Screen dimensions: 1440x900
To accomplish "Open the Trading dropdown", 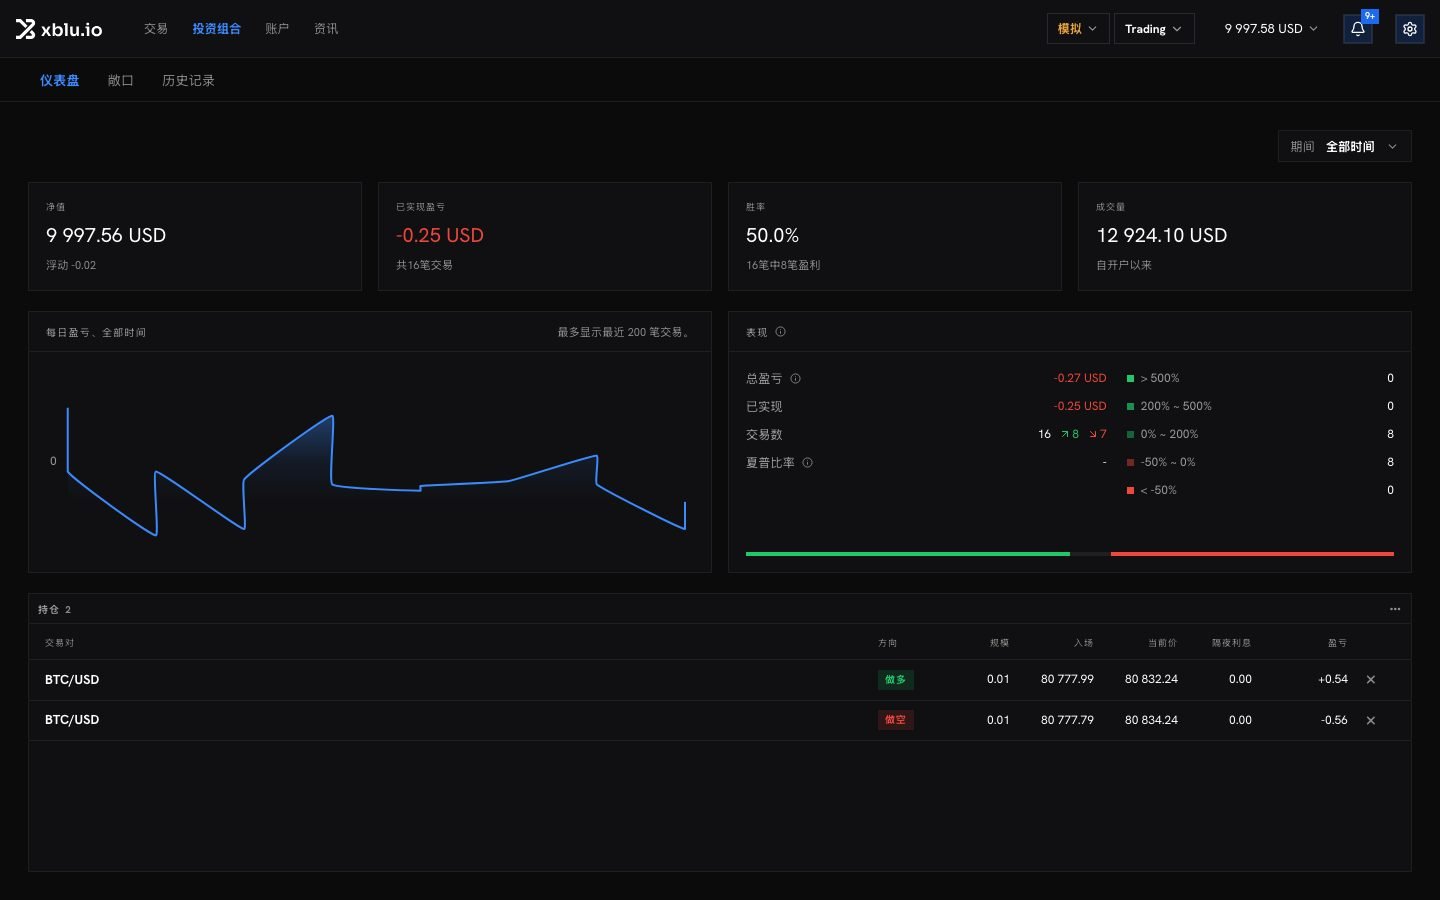I will (x=1153, y=29).
